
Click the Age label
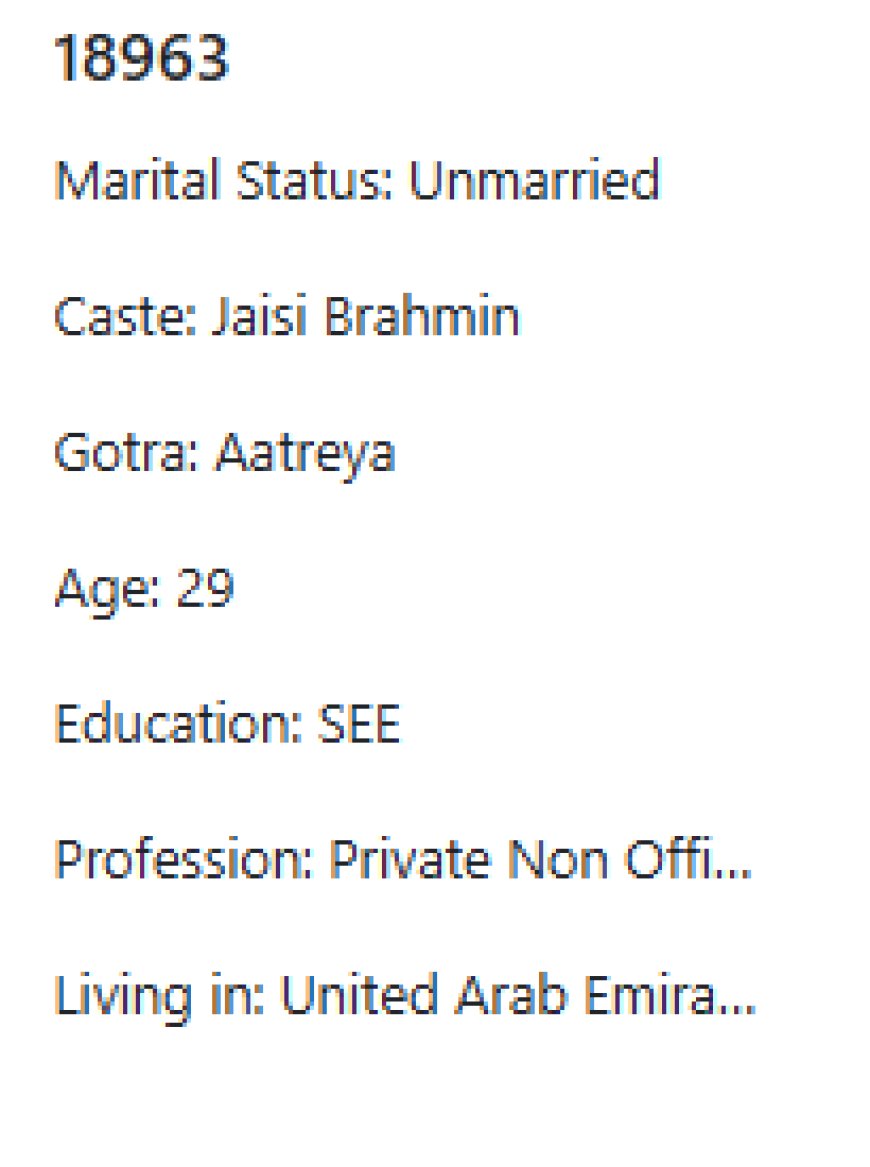tap(107, 589)
